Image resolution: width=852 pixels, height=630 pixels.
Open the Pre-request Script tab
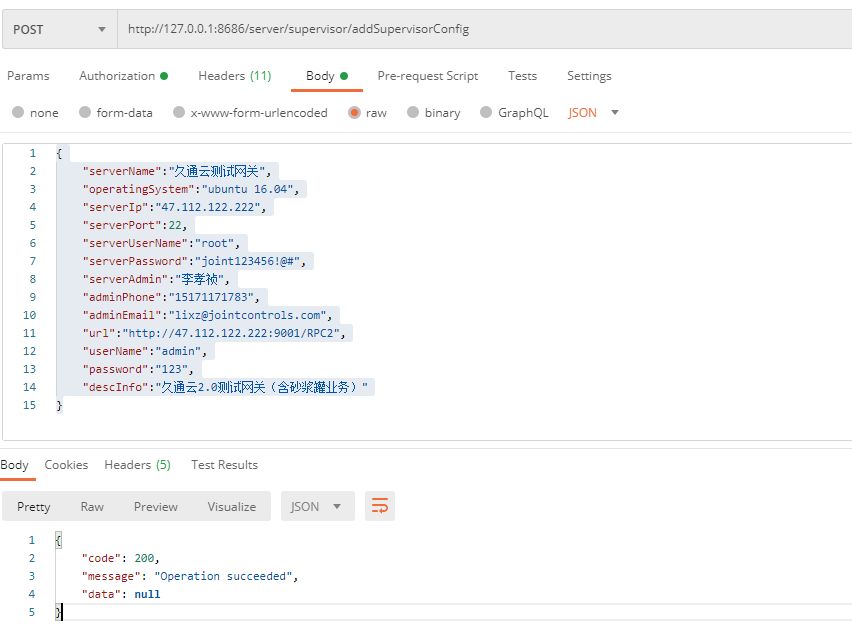[427, 76]
